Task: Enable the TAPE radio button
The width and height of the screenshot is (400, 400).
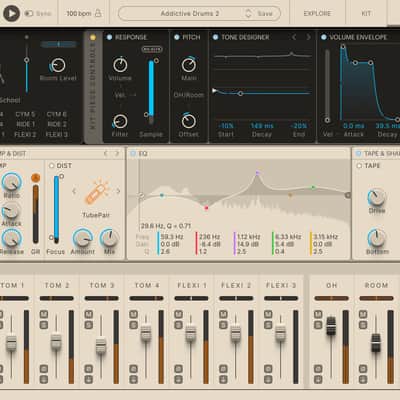Action: coord(359,166)
